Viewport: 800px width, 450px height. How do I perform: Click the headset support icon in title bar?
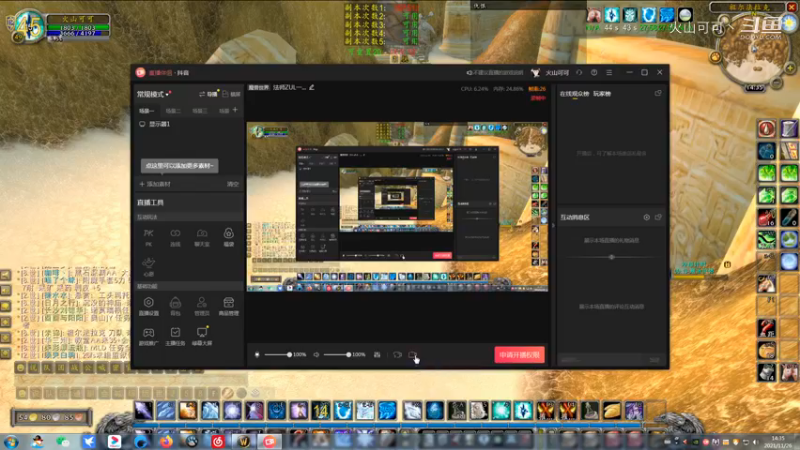[579, 72]
